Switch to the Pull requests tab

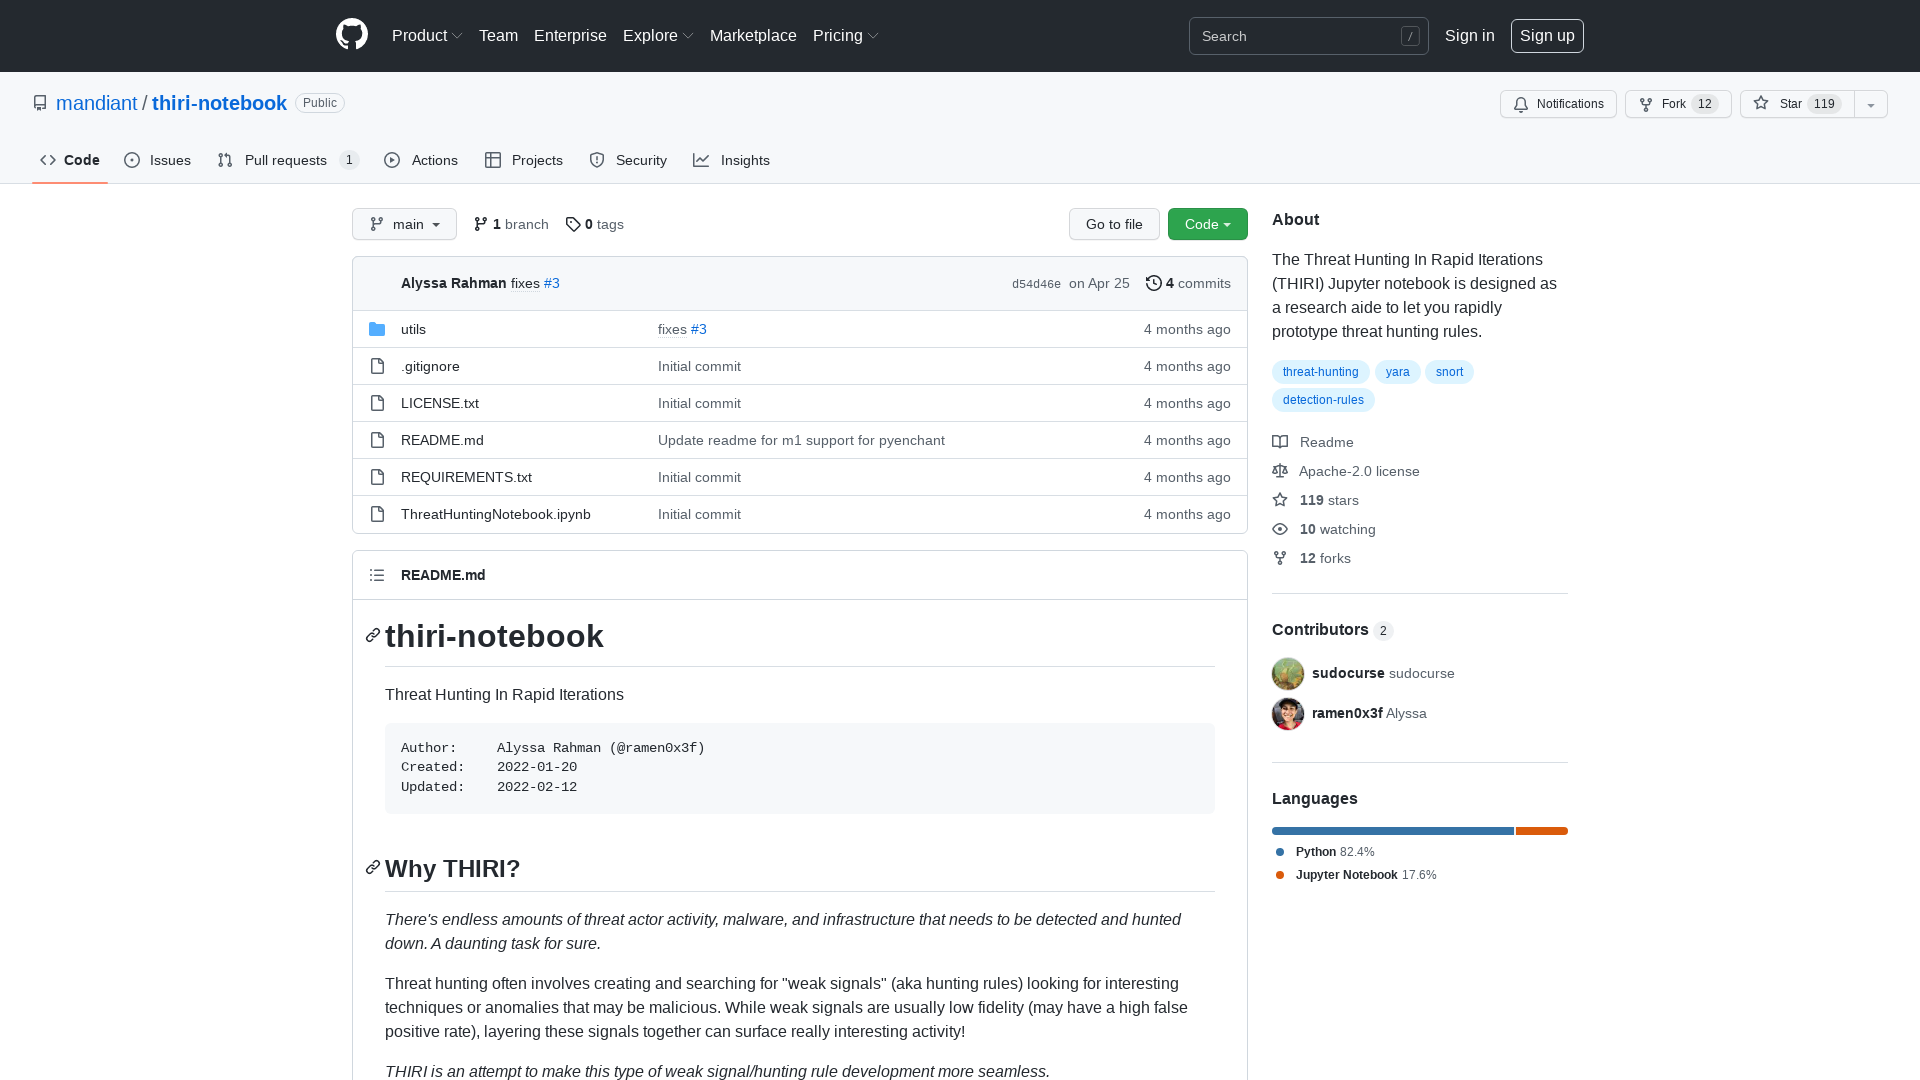coord(288,160)
